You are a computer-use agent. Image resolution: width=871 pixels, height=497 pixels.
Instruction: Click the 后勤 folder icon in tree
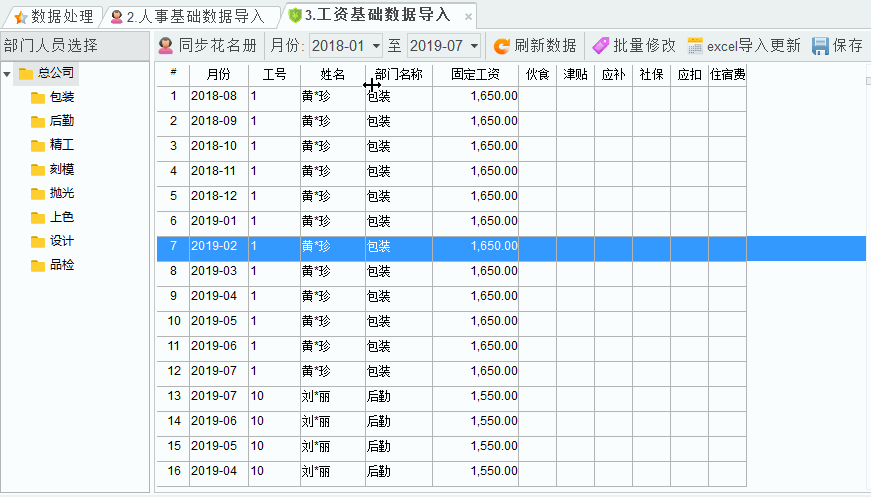click(x=38, y=121)
